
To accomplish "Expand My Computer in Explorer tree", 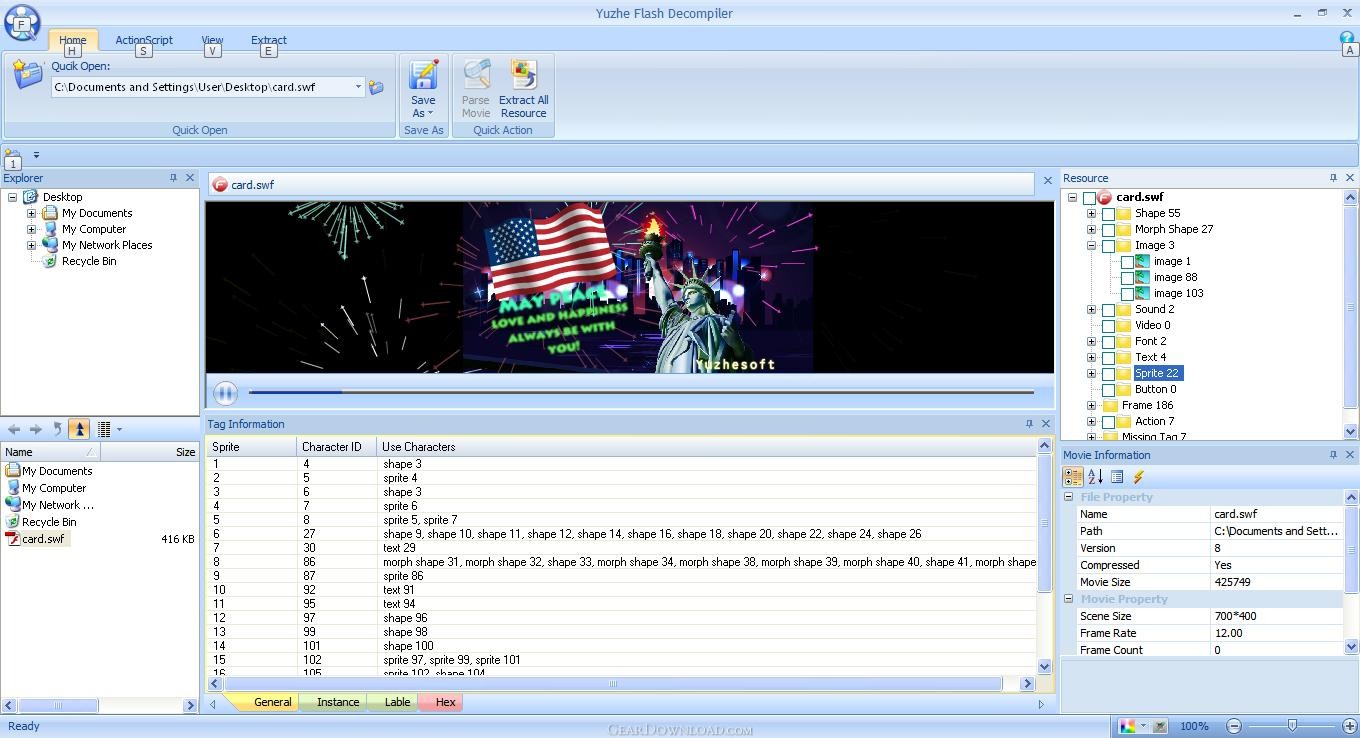I will pyautogui.click(x=31, y=229).
